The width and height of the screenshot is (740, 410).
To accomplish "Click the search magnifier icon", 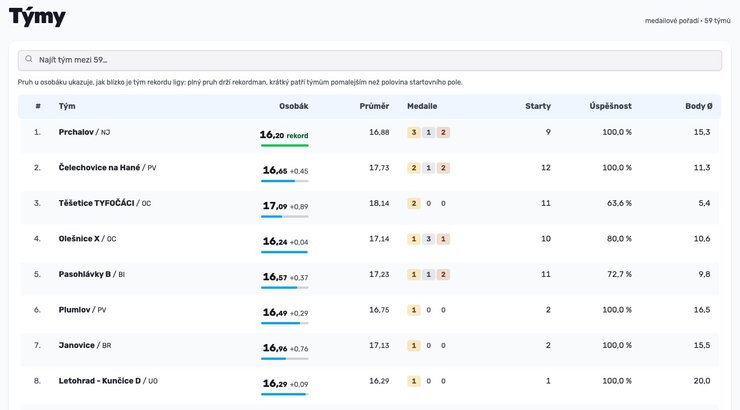I will coord(29,59).
